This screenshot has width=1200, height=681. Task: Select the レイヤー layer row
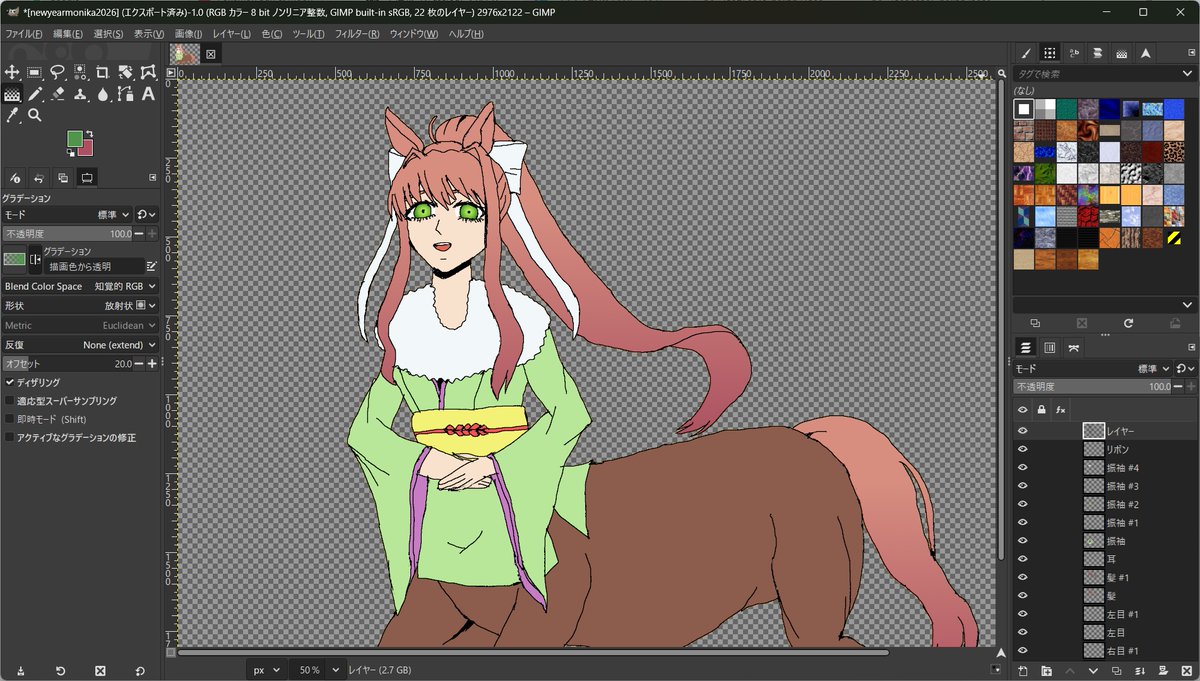[x=1105, y=430]
